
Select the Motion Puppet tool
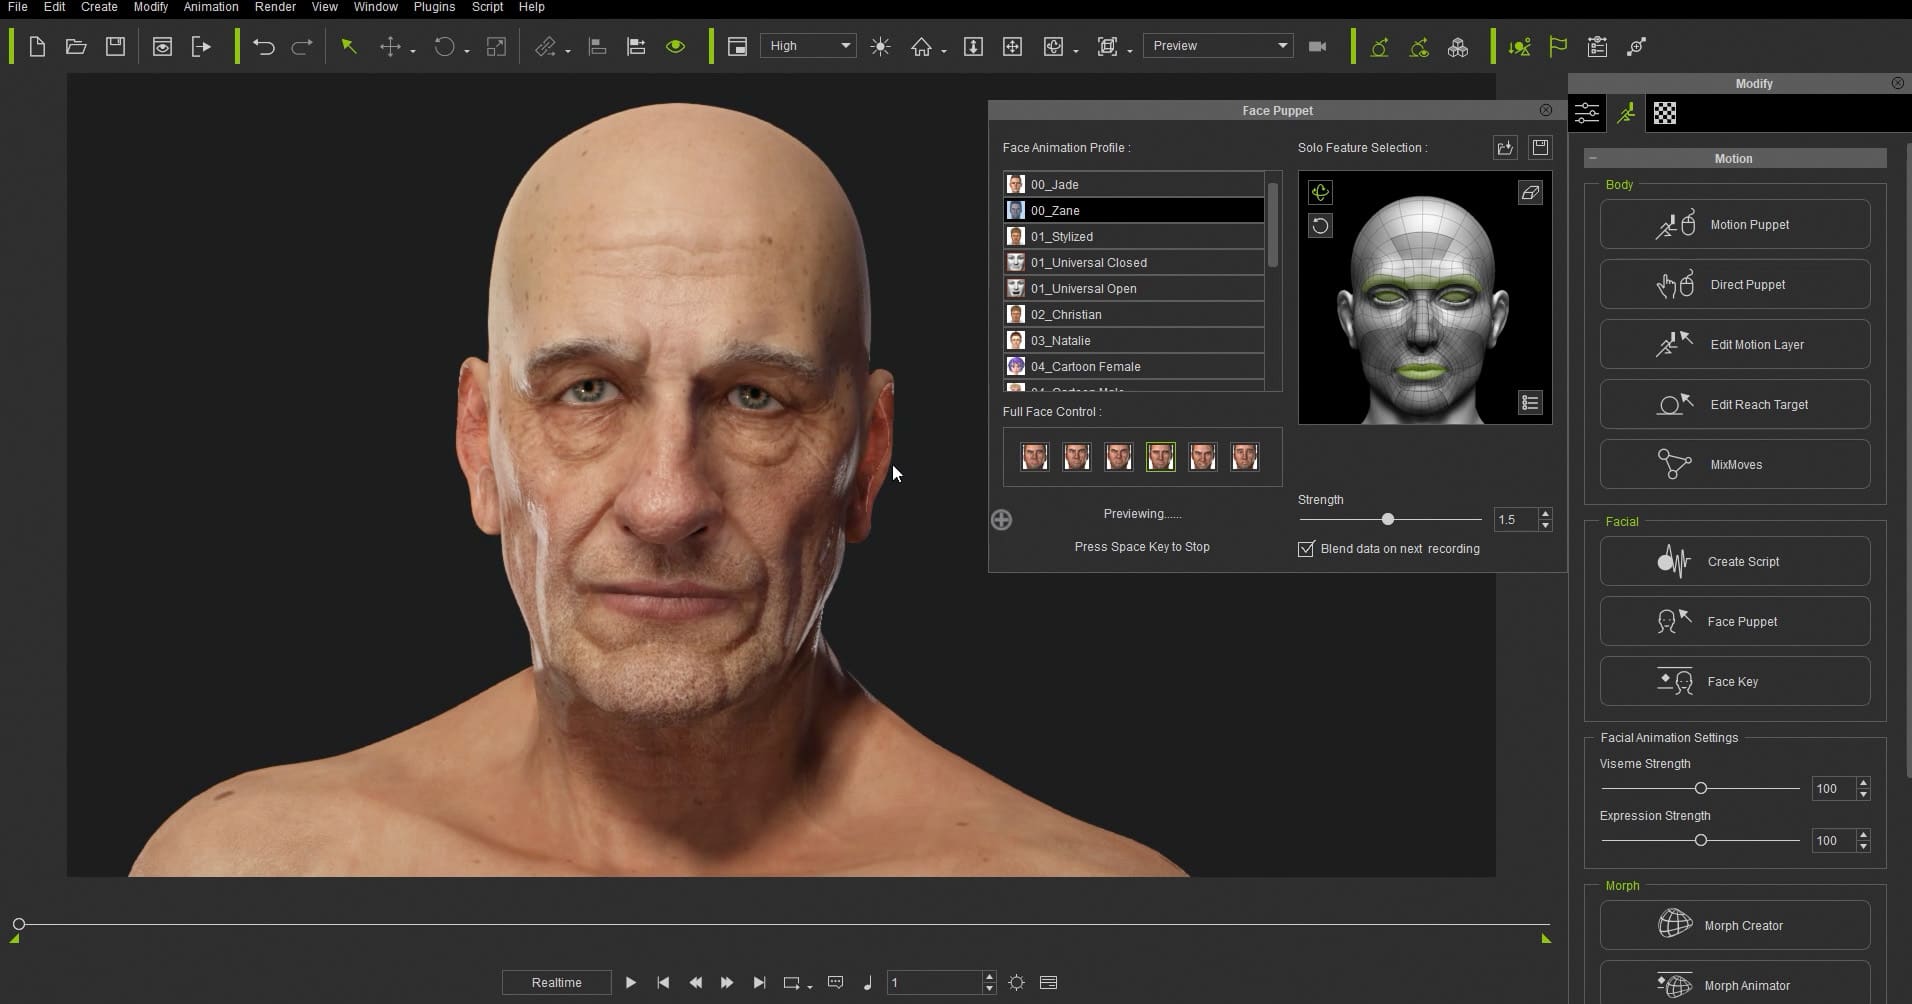1733,224
